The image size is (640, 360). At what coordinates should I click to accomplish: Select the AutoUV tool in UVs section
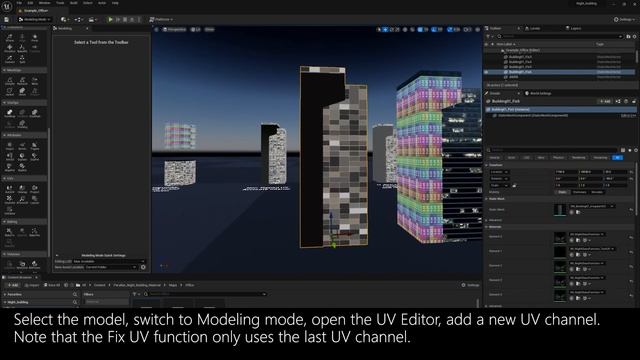[x=9, y=189]
